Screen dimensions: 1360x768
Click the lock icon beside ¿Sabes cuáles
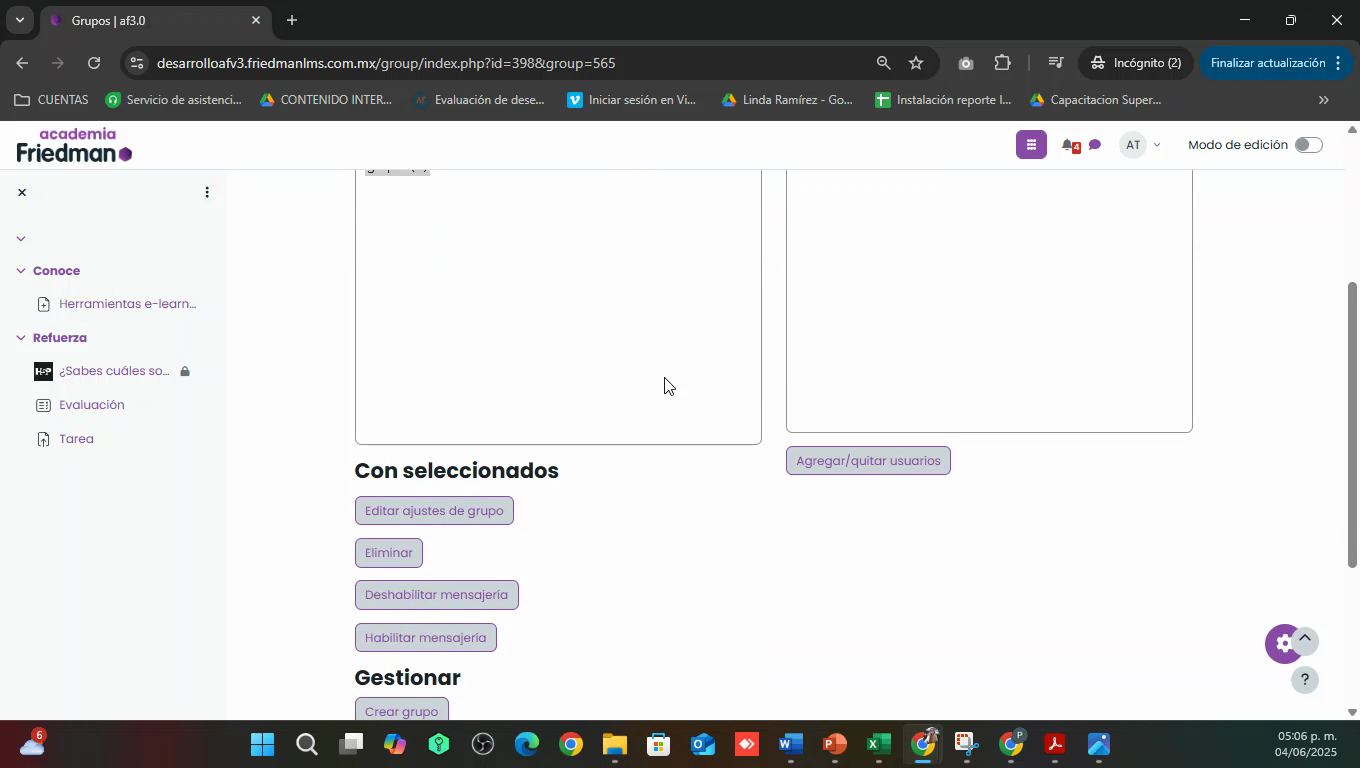185,371
